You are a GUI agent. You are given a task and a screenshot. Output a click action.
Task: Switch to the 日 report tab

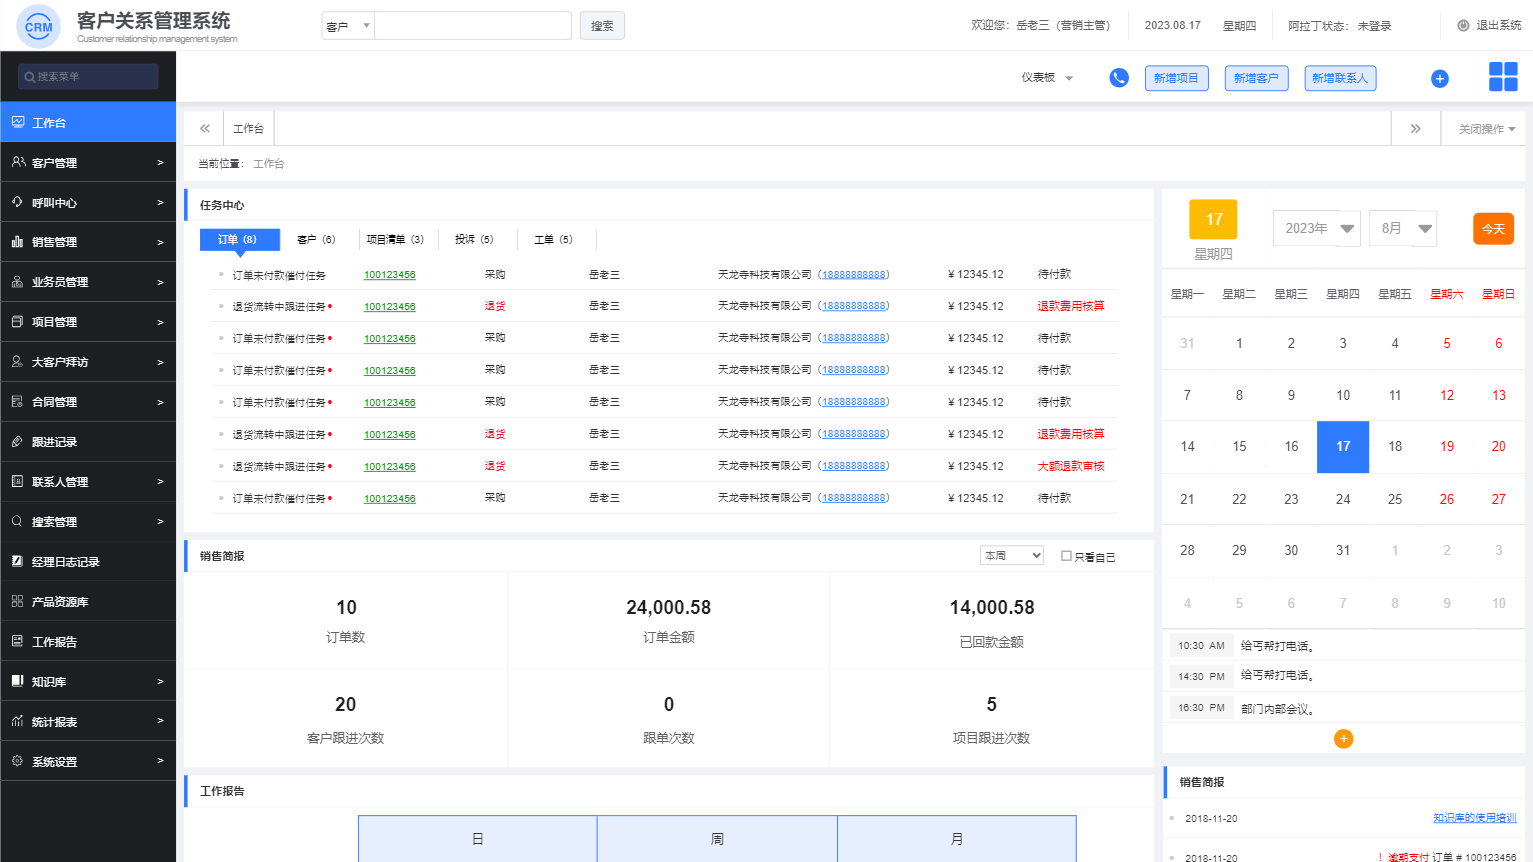tap(478, 839)
